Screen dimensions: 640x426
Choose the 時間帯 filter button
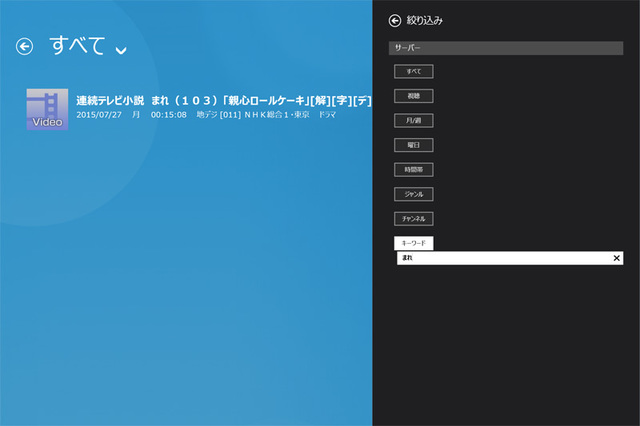[413, 169]
